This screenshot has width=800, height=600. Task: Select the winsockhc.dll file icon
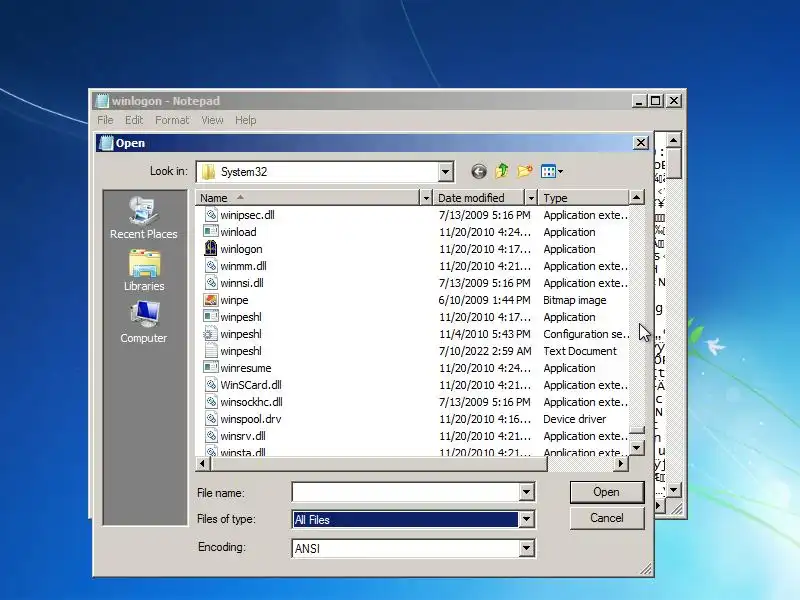211,402
